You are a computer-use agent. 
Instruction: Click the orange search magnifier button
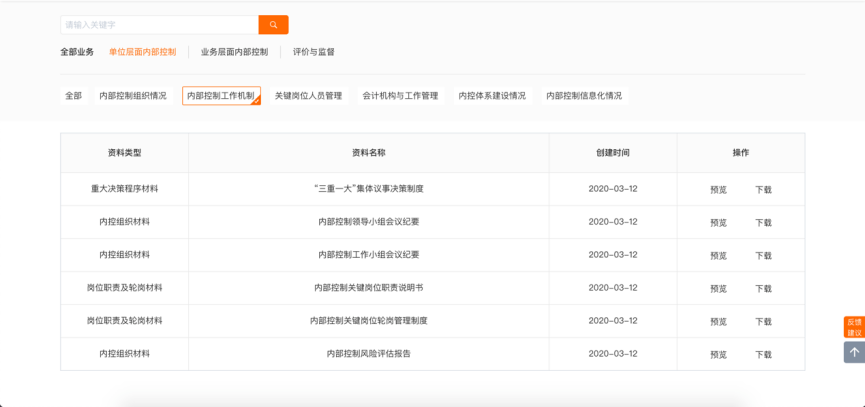coord(273,25)
